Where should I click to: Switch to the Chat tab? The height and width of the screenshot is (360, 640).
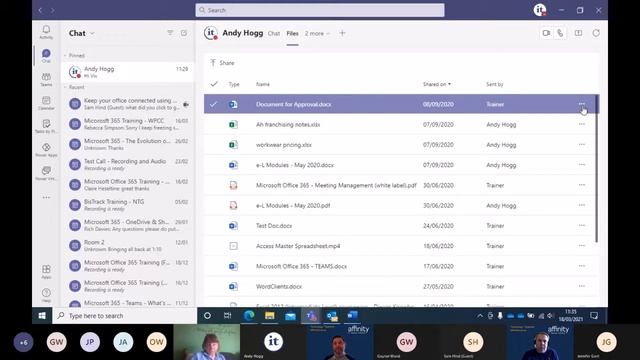point(274,33)
